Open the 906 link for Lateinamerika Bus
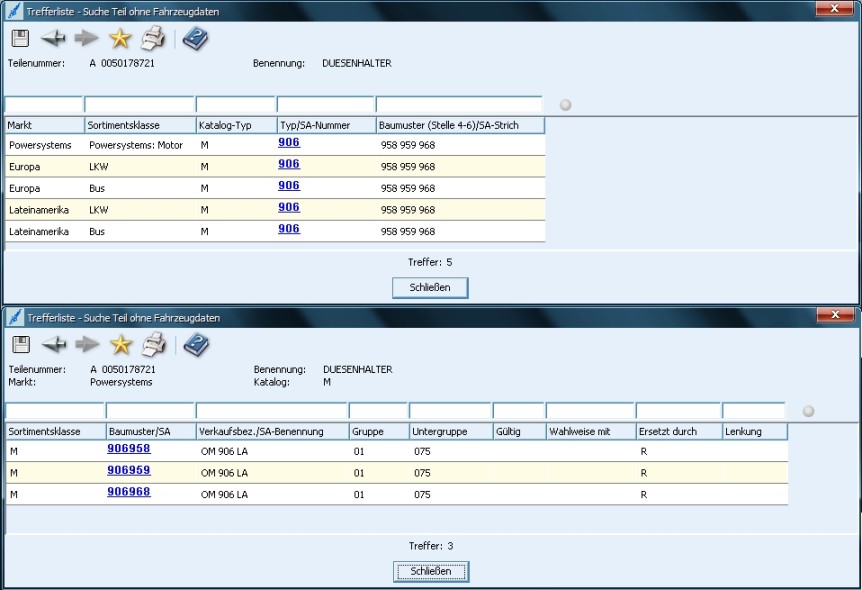862x590 pixels. click(289, 229)
